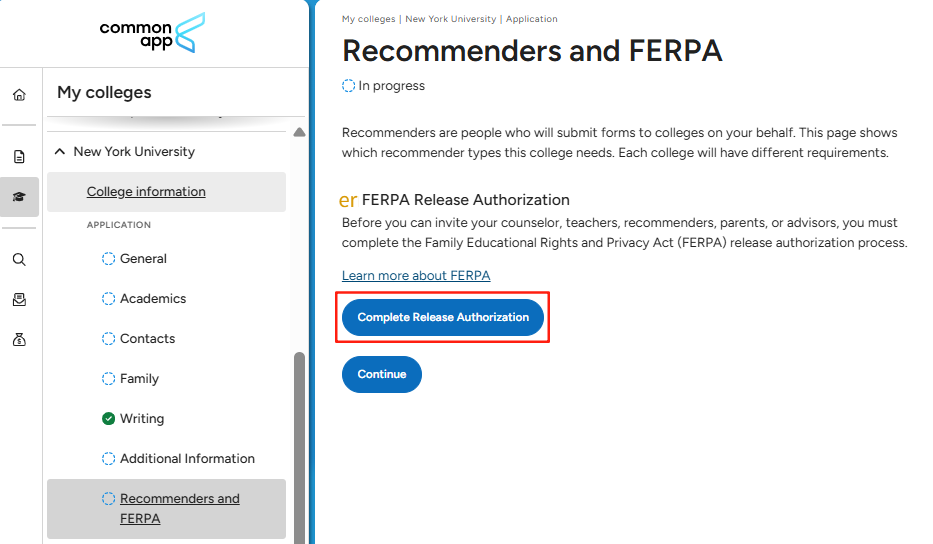
Task: Go to the Family section
Action: (139, 379)
